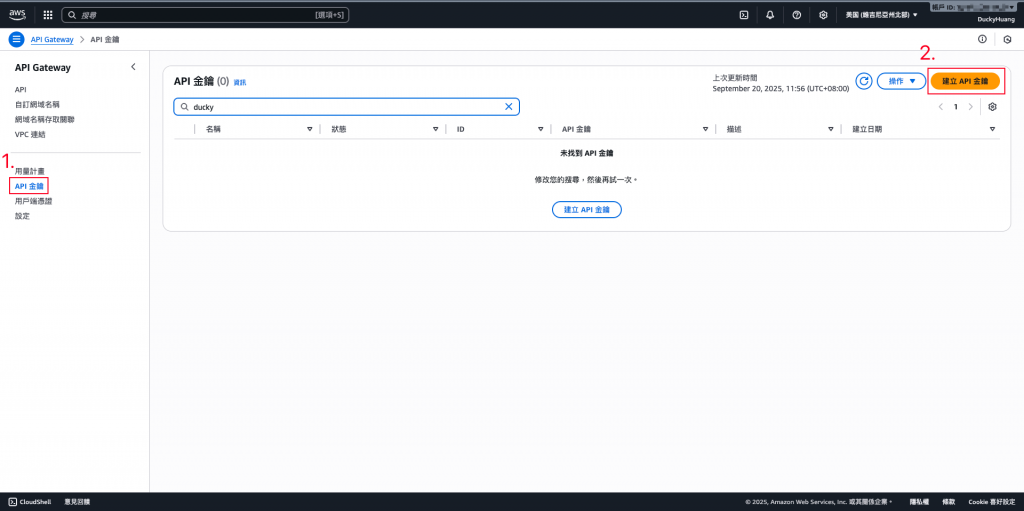Open 自訂網域名稱 in the sidebar
The image size is (1024, 511).
click(x=37, y=105)
